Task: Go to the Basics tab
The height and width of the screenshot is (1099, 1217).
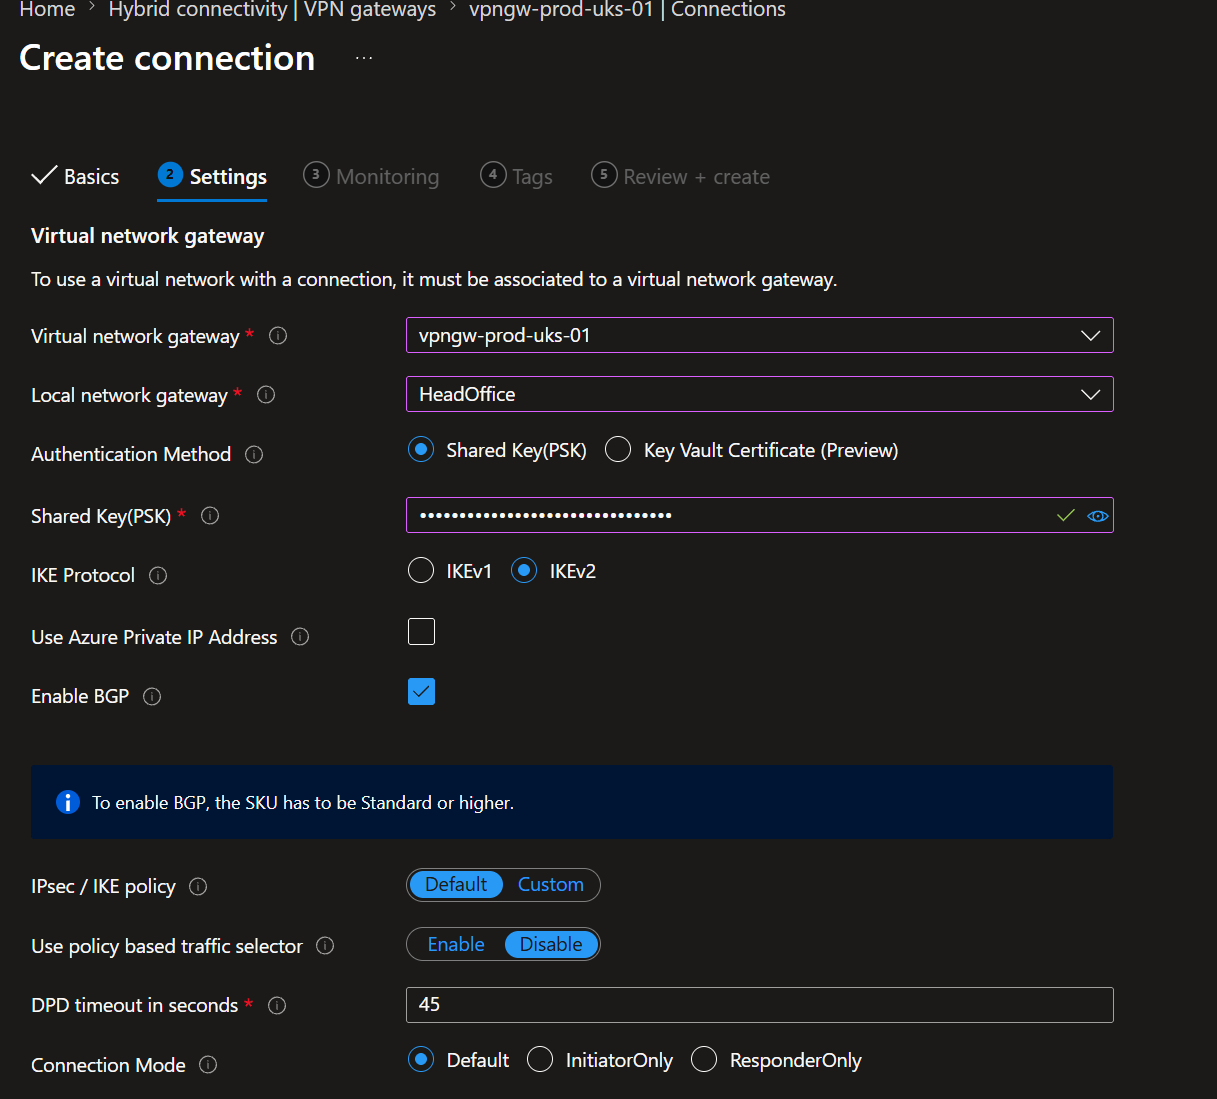Action: (x=76, y=177)
